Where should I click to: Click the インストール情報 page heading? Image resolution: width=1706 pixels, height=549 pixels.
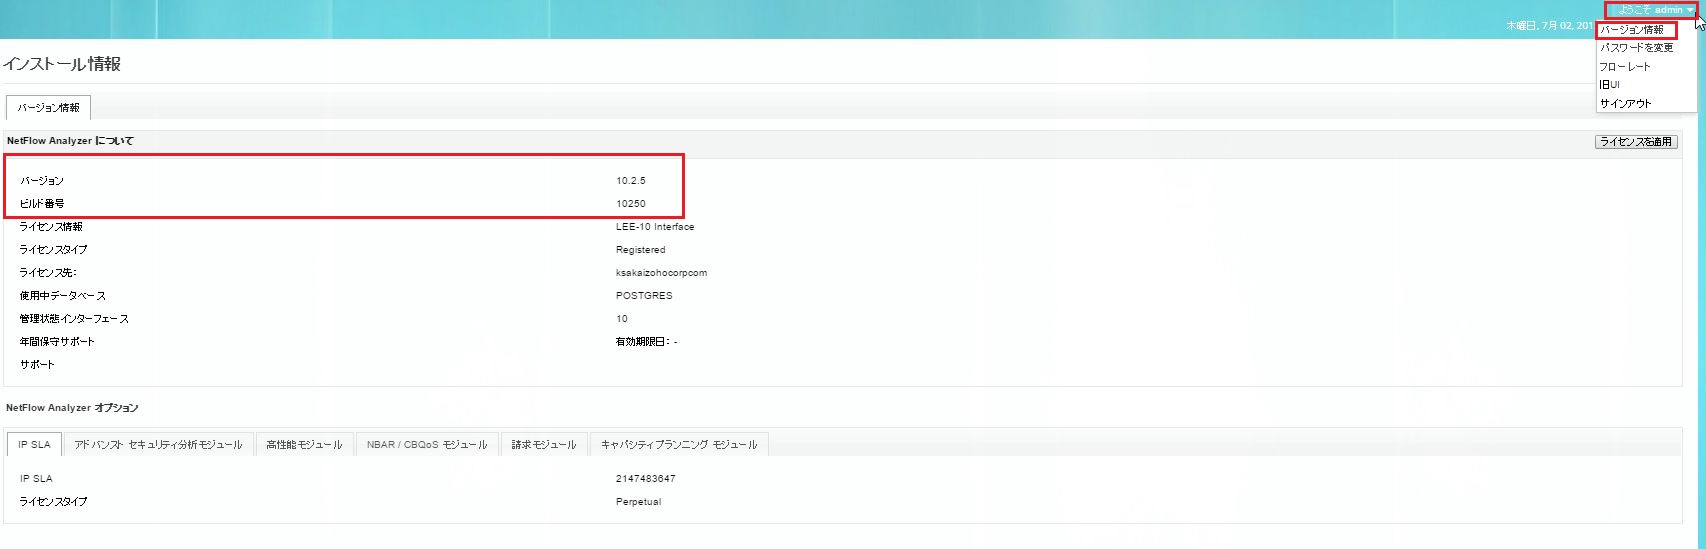[x=62, y=64]
